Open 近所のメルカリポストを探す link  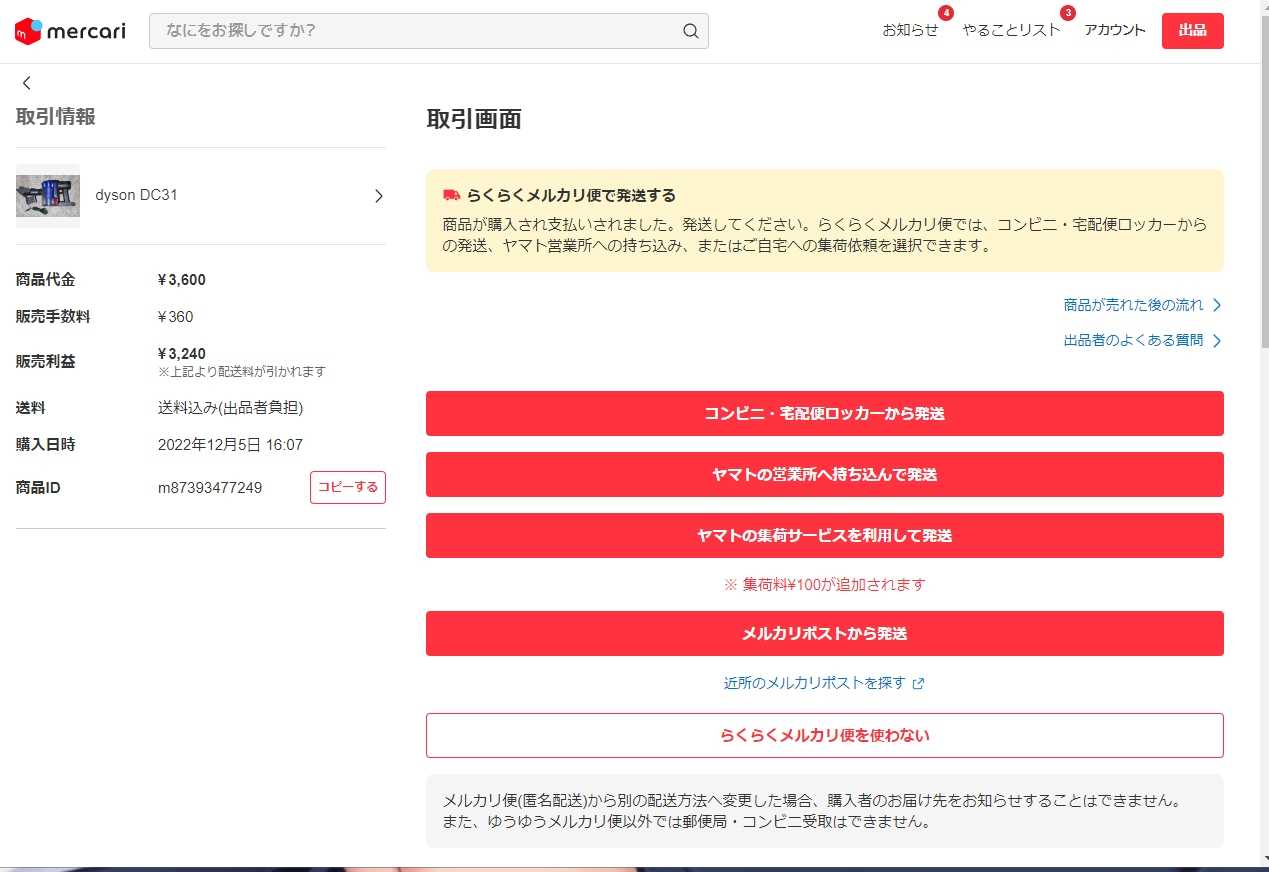814,683
